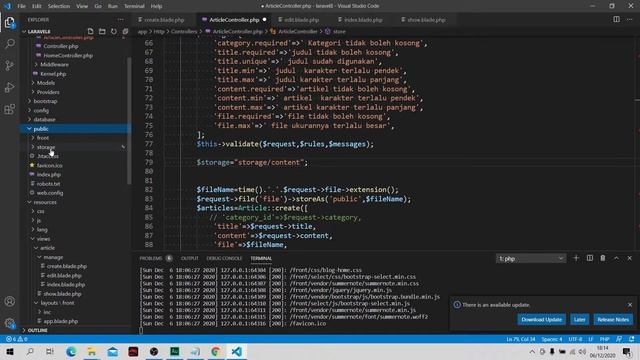
Task: Open the Accounts menu icon
Action: point(9,301)
